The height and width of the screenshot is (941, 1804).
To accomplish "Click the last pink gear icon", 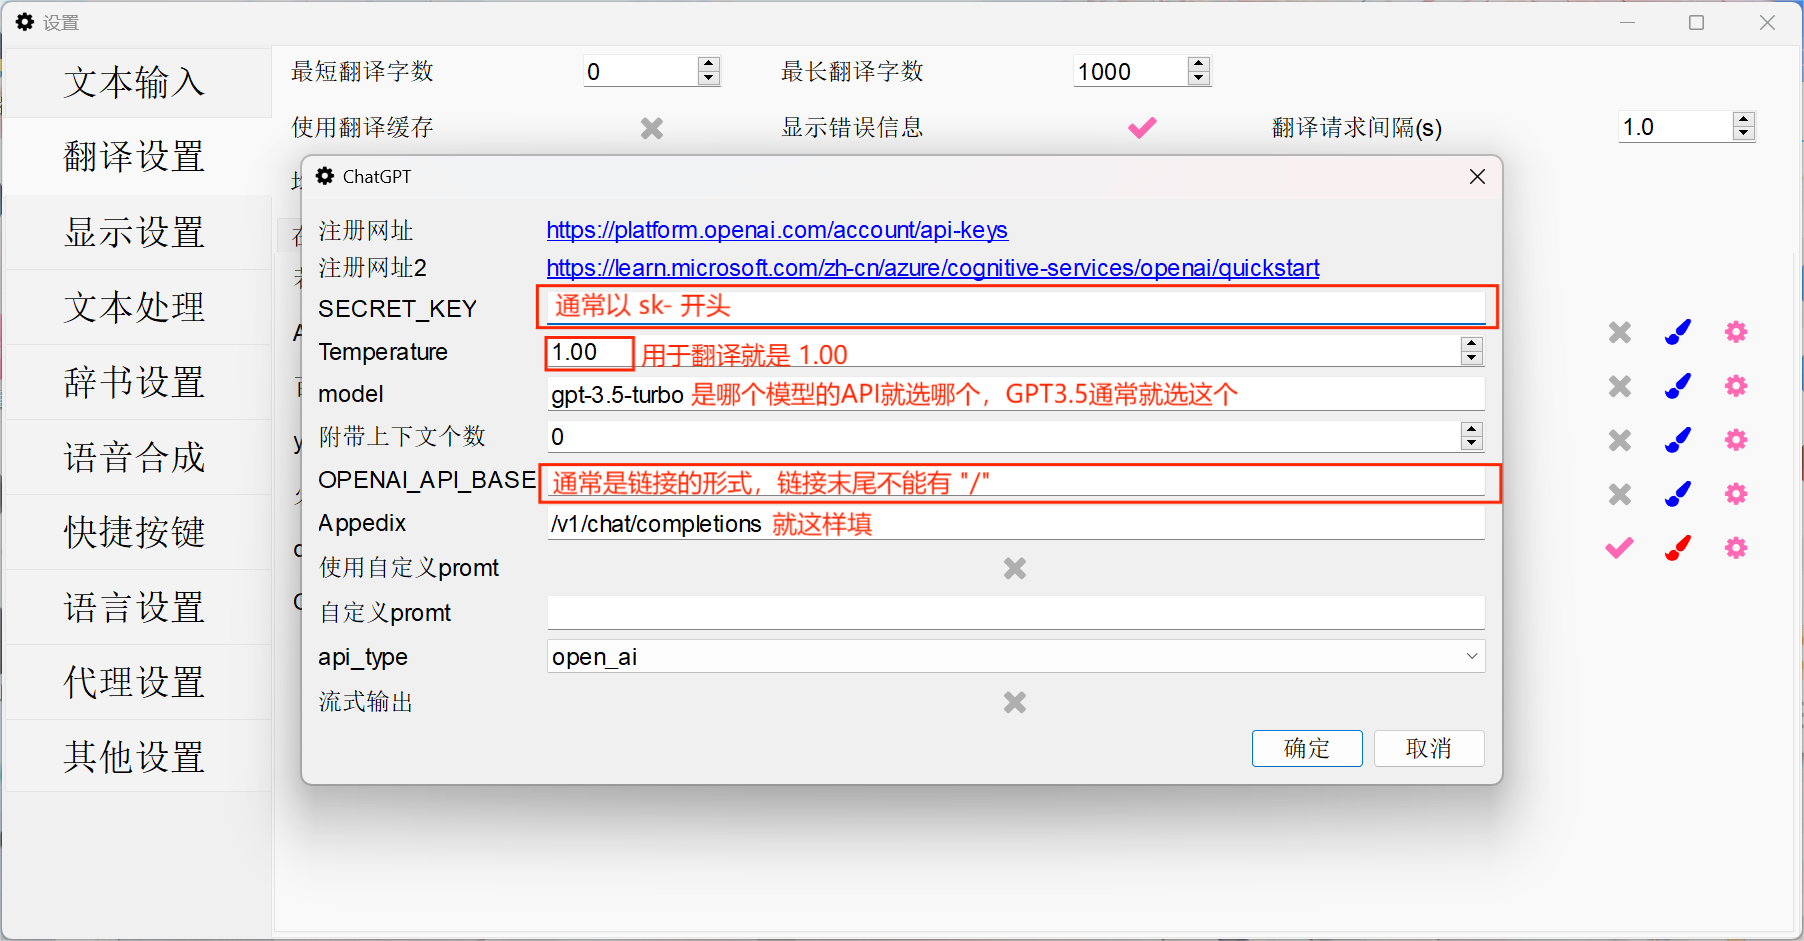I will pos(1736,548).
